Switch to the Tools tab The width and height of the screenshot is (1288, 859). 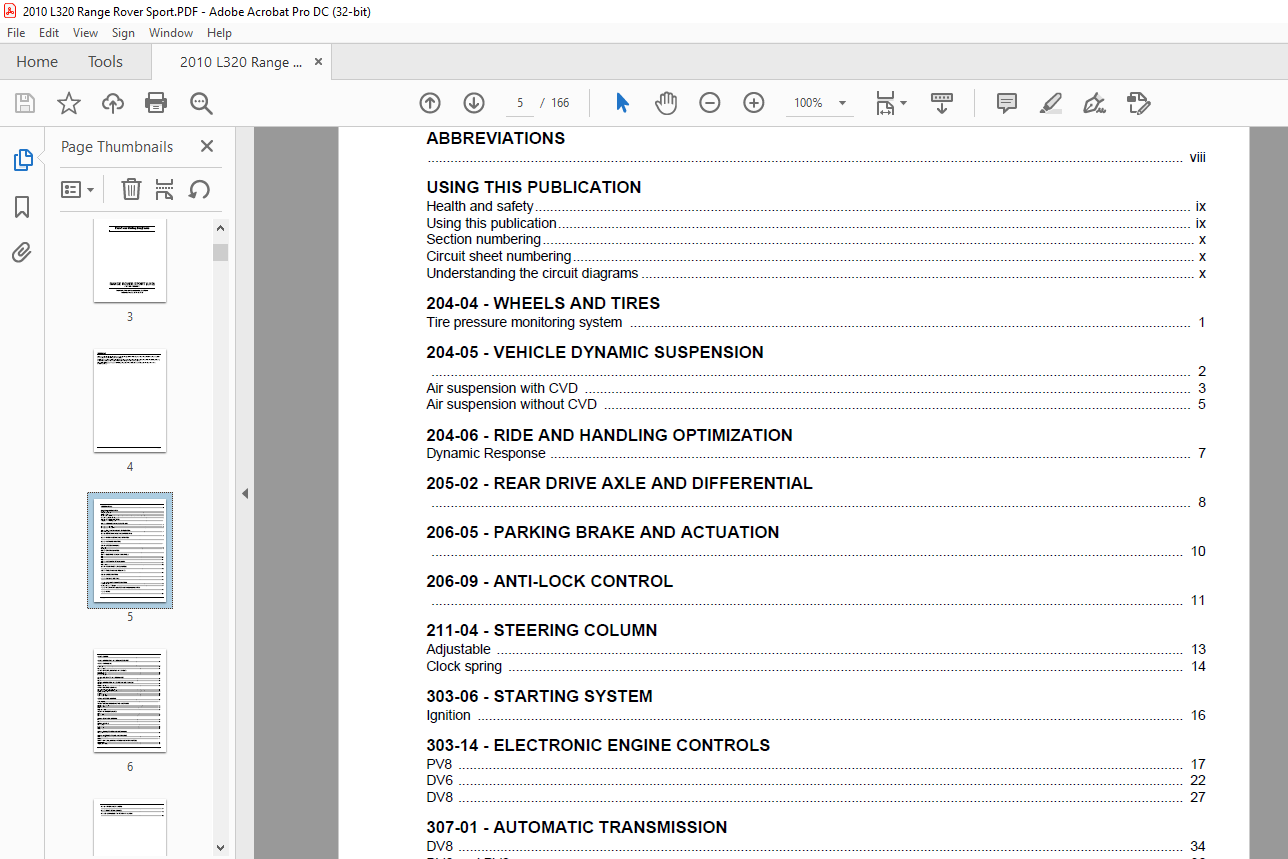click(x=105, y=62)
